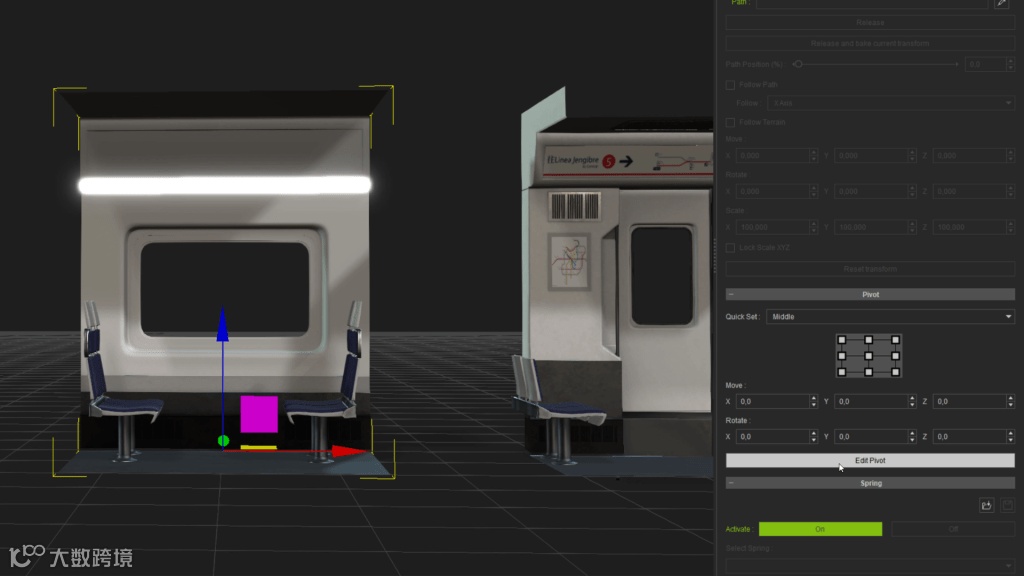Click the pivot Move Z field
The image size is (1024, 576).
969,402
